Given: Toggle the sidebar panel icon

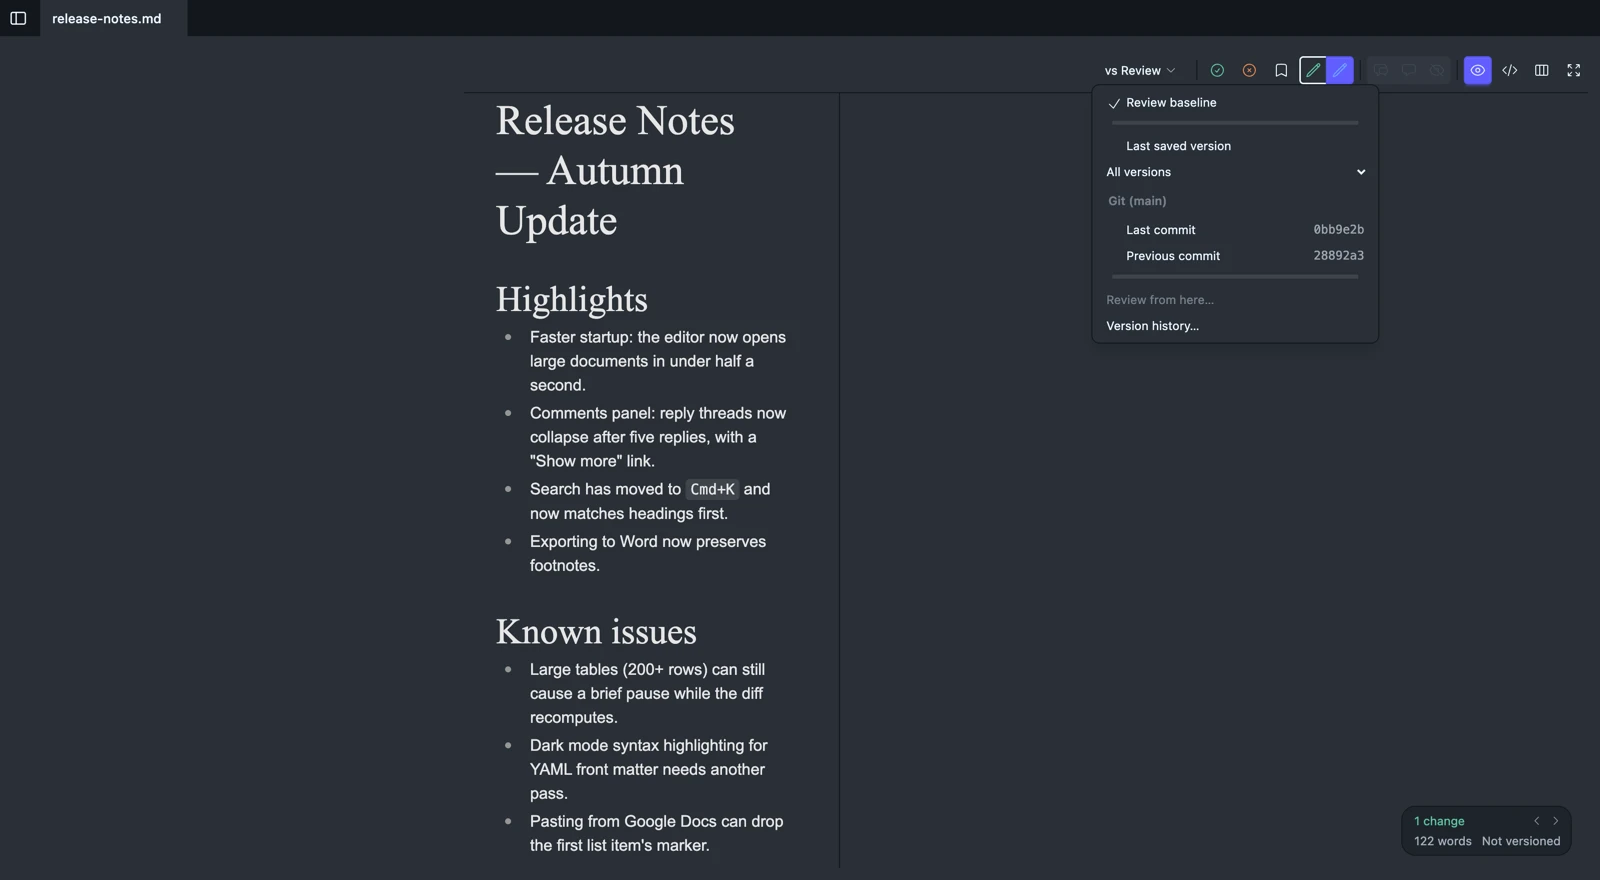Looking at the screenshot, I should tap(18, 18).
